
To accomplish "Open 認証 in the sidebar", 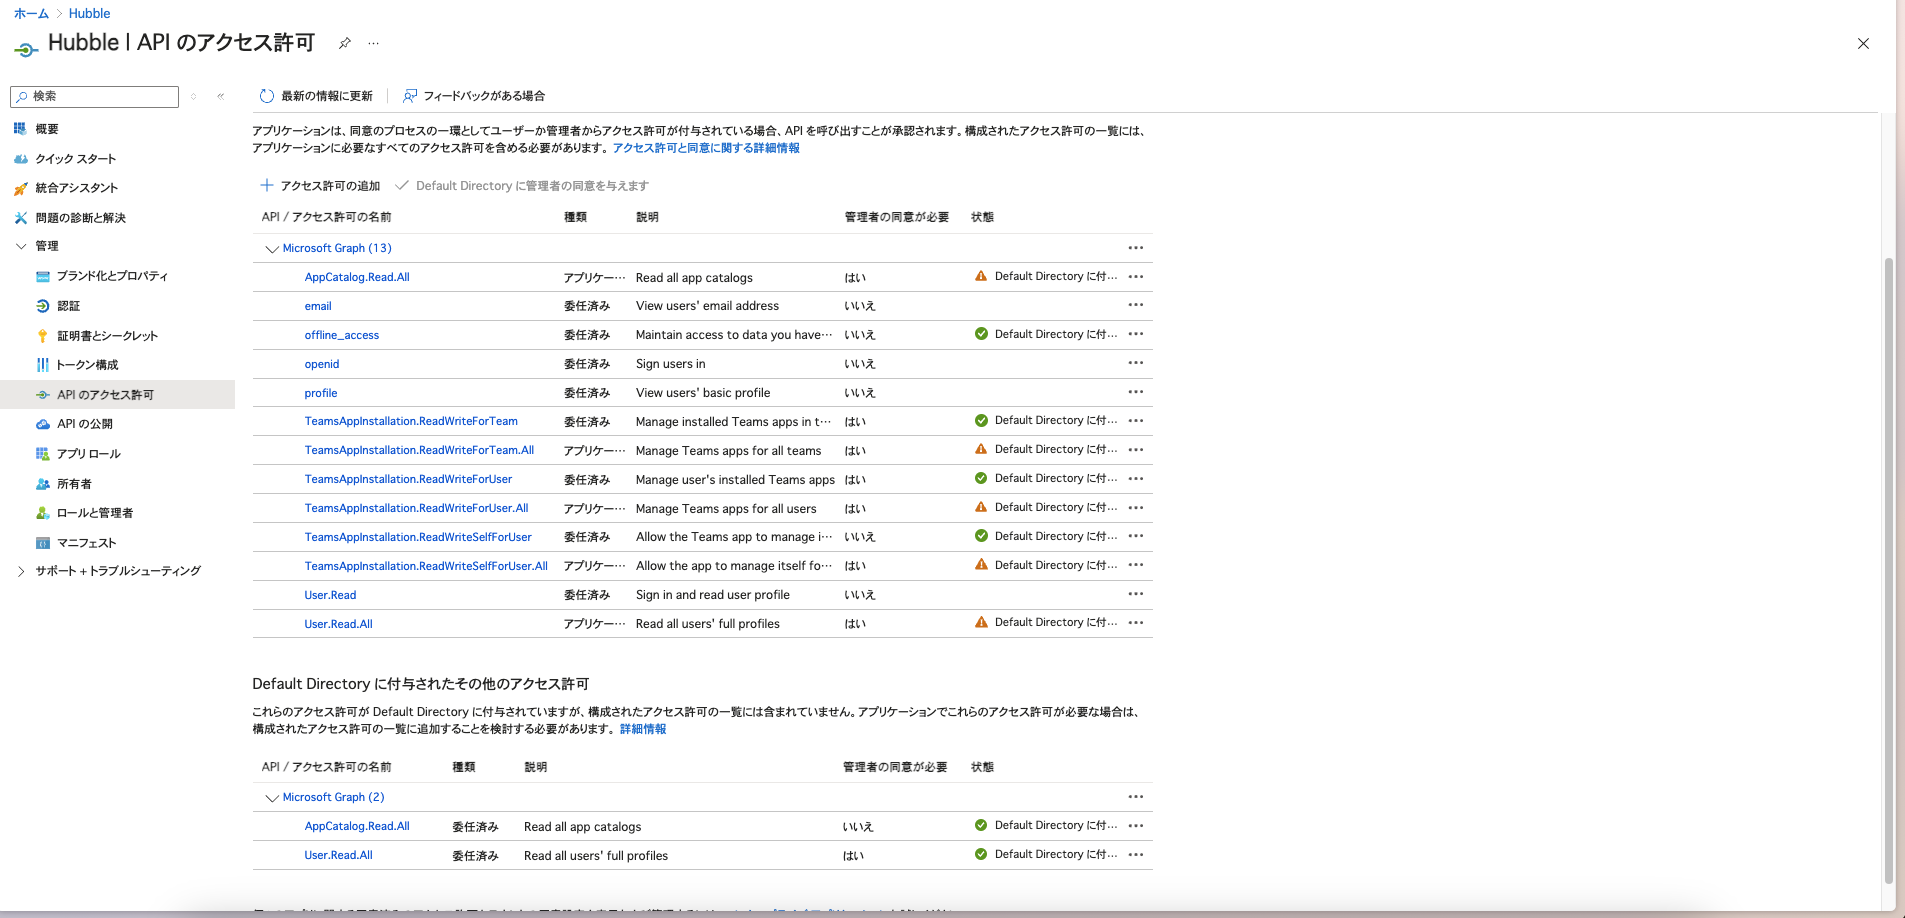I will tap(68, 306).
